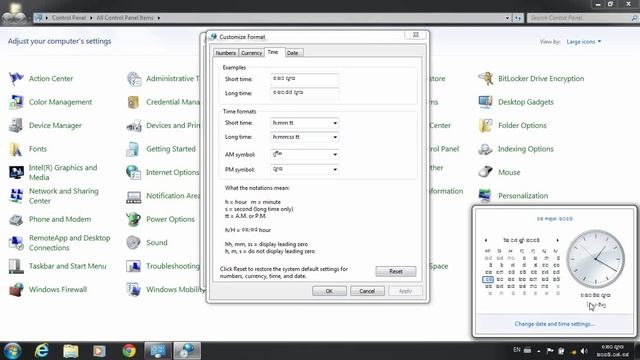Open Windows Mobility Center icon
Screen dimensions: 640x360
[134, 289]
